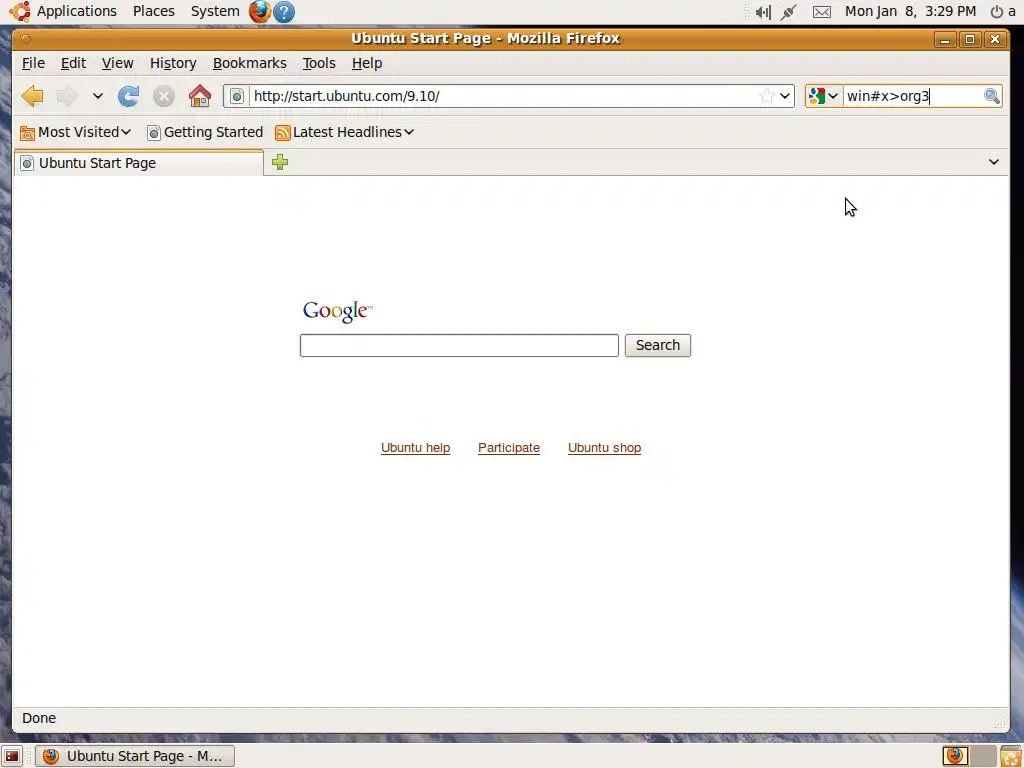The height and width of the screenshot is (768, 1024).
Task: Switch to the second workspace in switcher
Action: point(983,756)
